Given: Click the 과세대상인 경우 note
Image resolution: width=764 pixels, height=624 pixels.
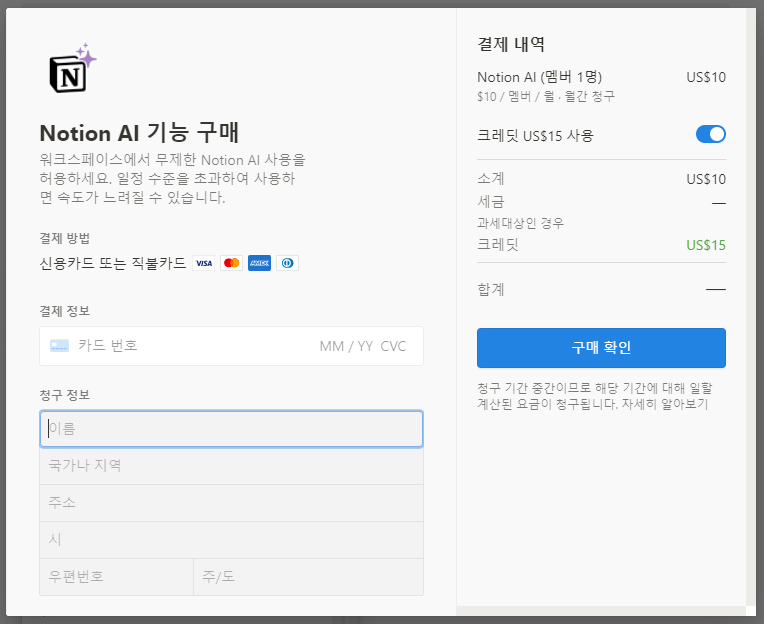Looking at the screenshot, I should [x=520, y=223].
